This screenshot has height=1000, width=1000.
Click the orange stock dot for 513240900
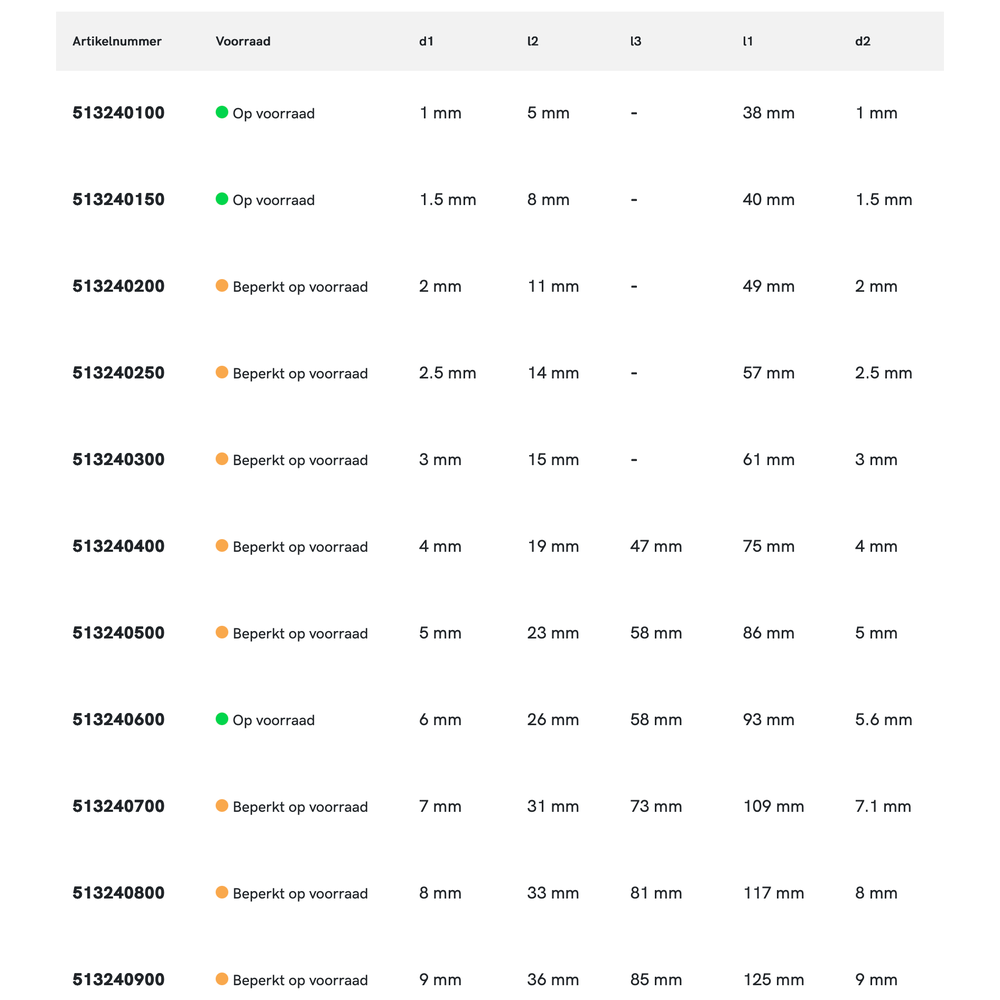[222, 979]
